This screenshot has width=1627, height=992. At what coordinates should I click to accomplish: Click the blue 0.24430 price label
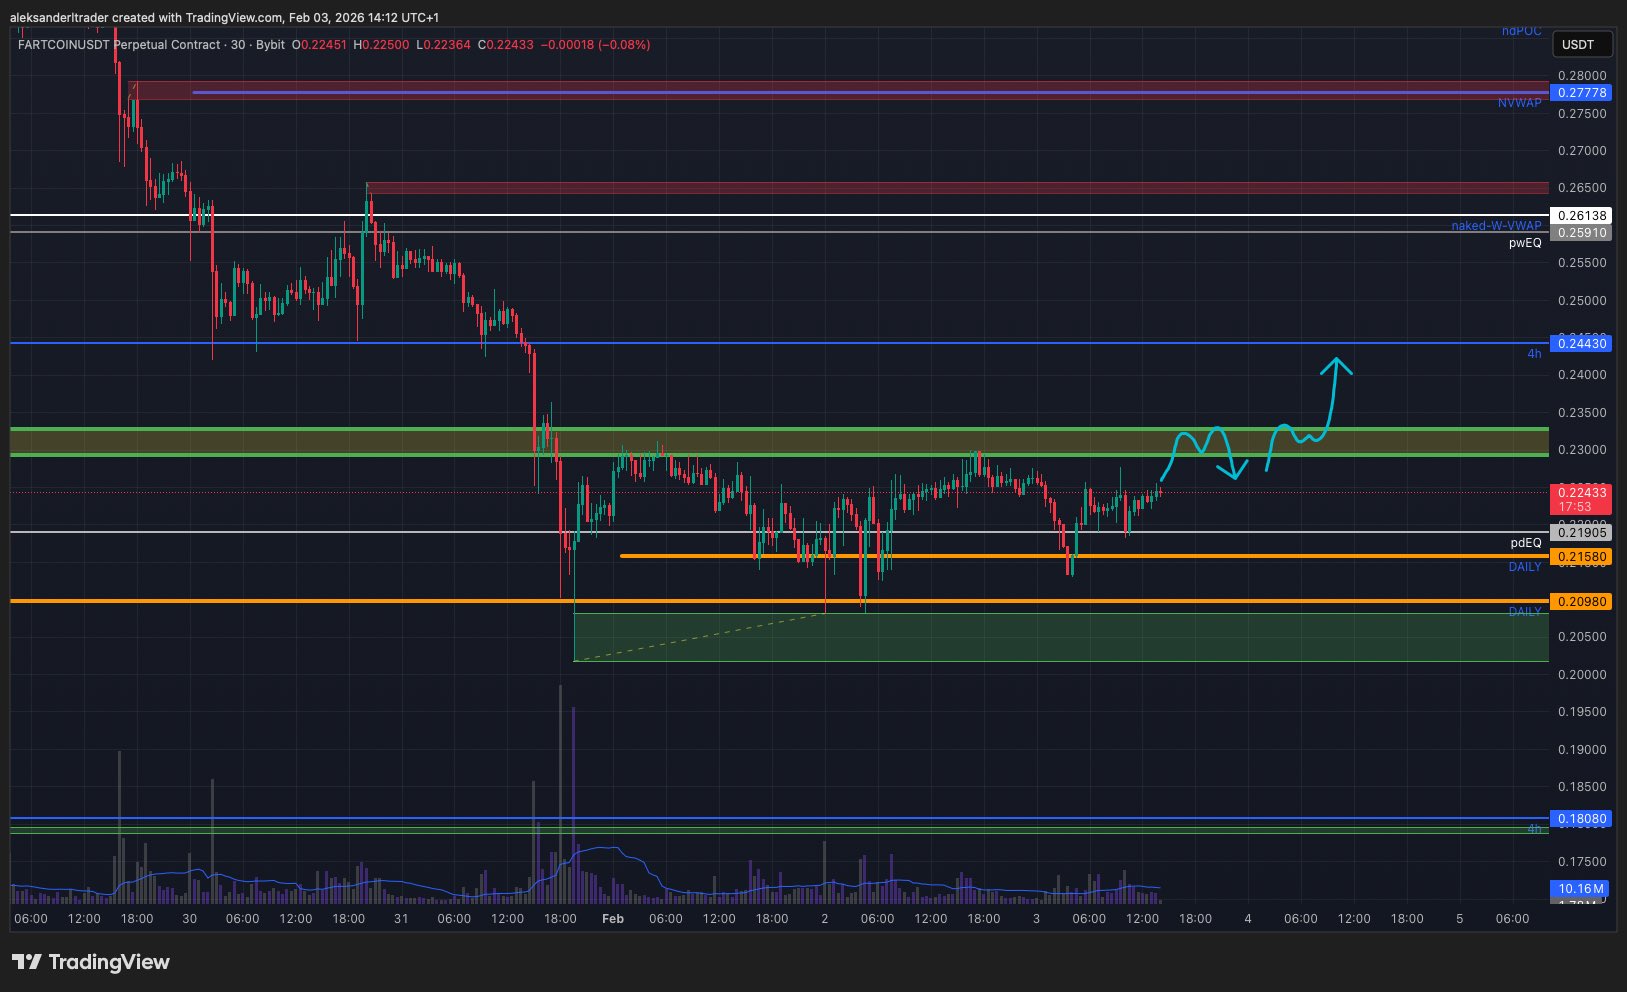coord(1580,344)
